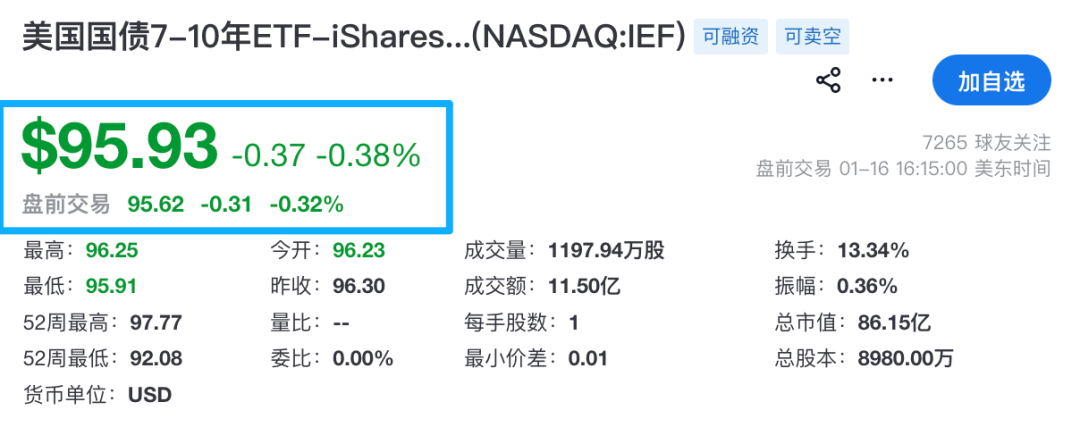Screen dimensions: 1080x427
Task: Click the $95.93 current price
Action: click(119, 146)
